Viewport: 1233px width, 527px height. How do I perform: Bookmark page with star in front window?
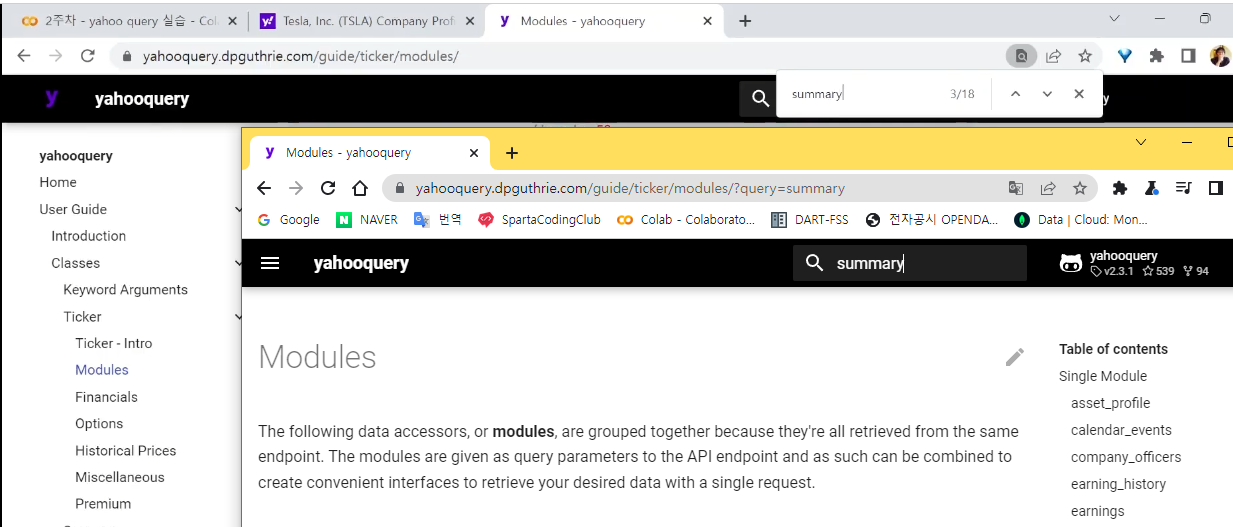click(x=1080, y=188)
